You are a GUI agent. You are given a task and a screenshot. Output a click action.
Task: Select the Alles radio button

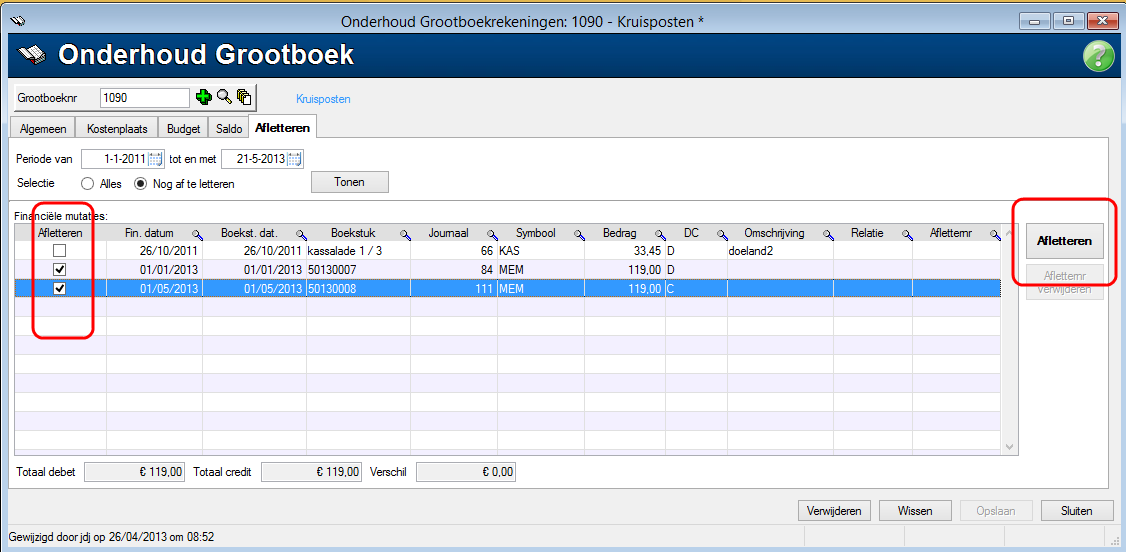pyautogui.click(x=88, y=183)
